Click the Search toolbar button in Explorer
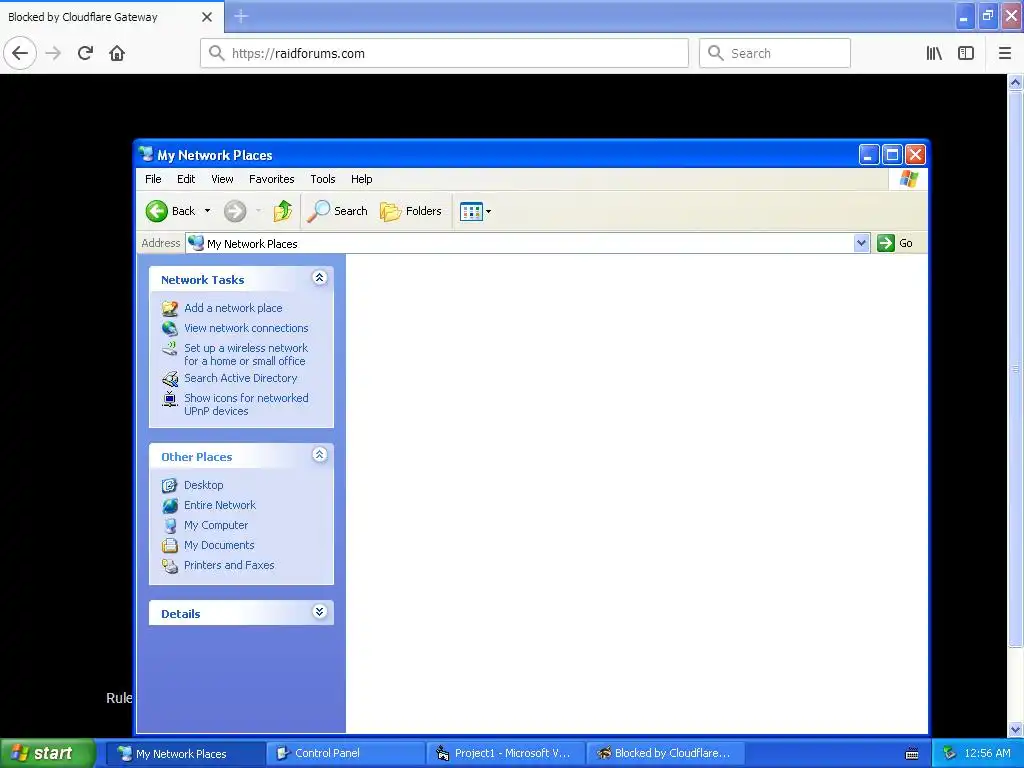 [x=337, y=211]
